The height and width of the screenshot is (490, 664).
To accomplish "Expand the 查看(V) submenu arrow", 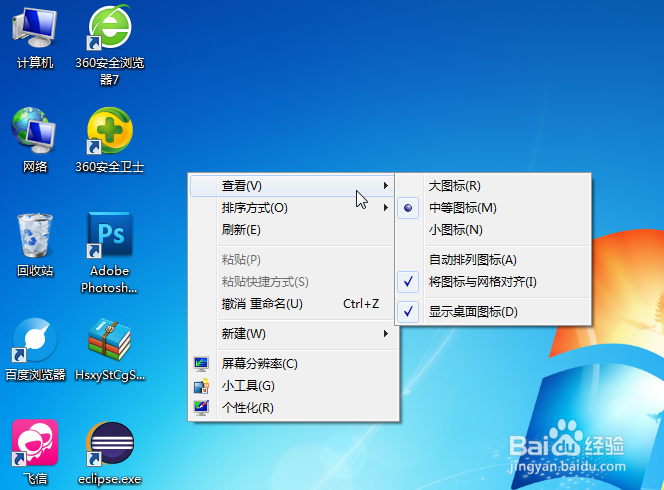I will point(385,185).
